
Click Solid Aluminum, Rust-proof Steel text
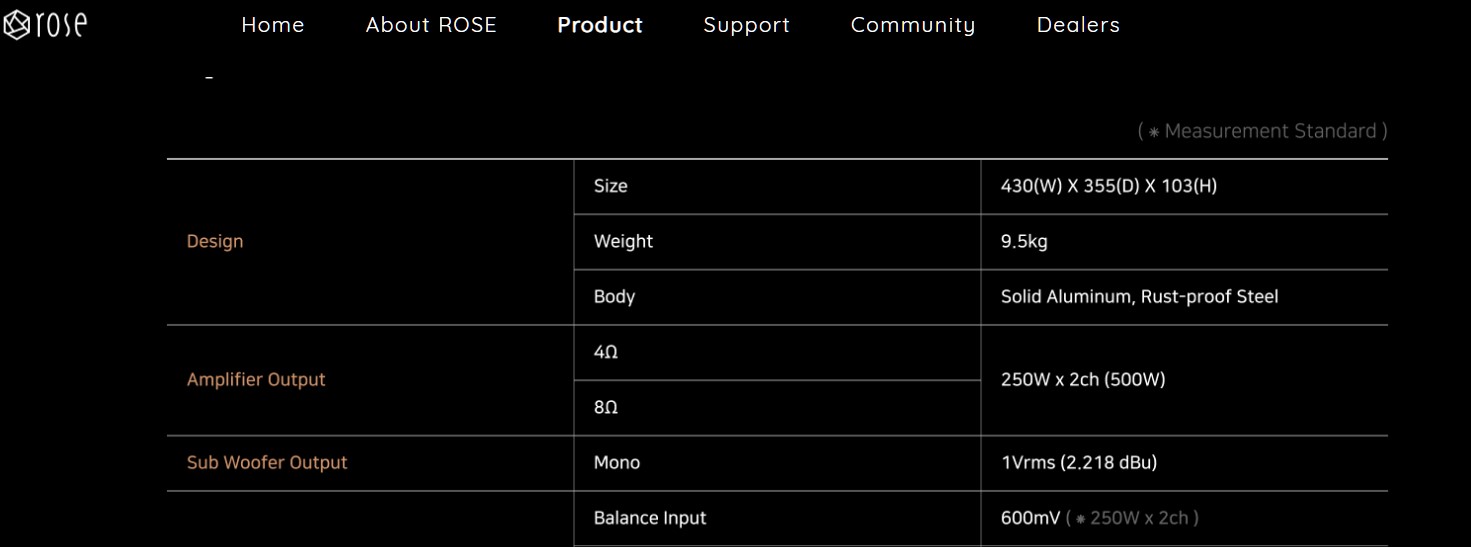pos(1139,297)
